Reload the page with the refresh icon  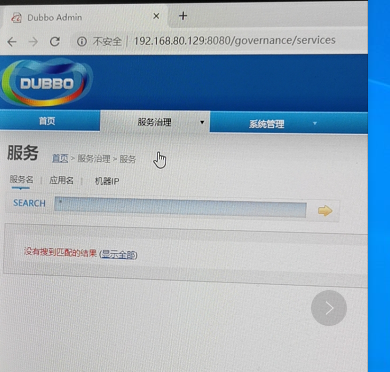coord(55,41)
